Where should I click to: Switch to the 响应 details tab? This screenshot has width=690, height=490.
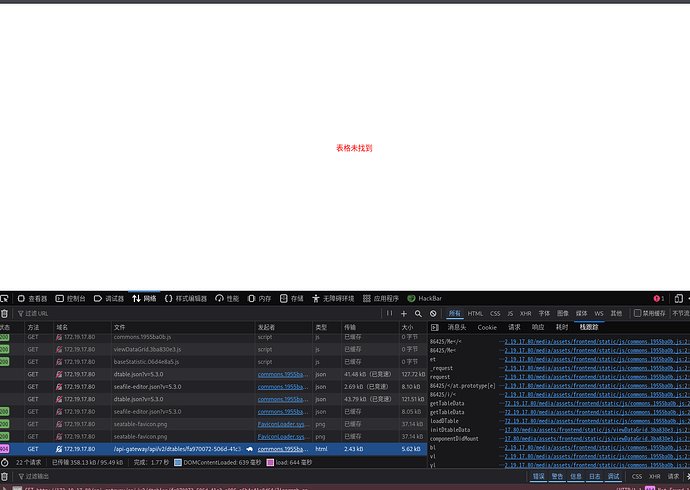(538, 327)
